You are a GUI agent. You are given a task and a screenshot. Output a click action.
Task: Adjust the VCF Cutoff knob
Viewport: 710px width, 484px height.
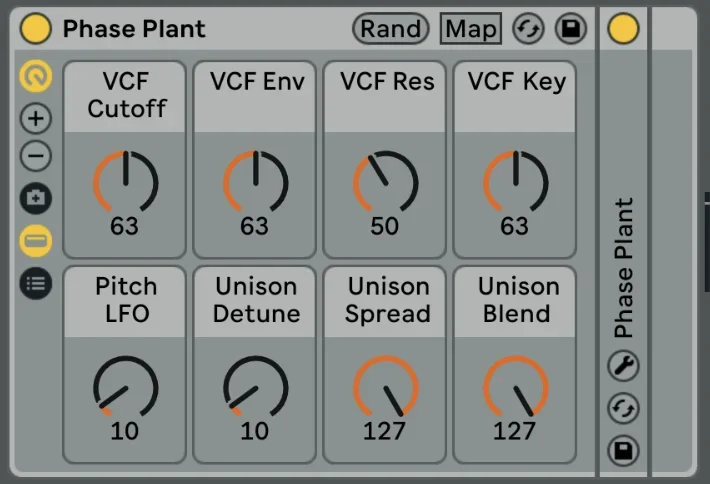pyautogui.click(x=125, y=182)
